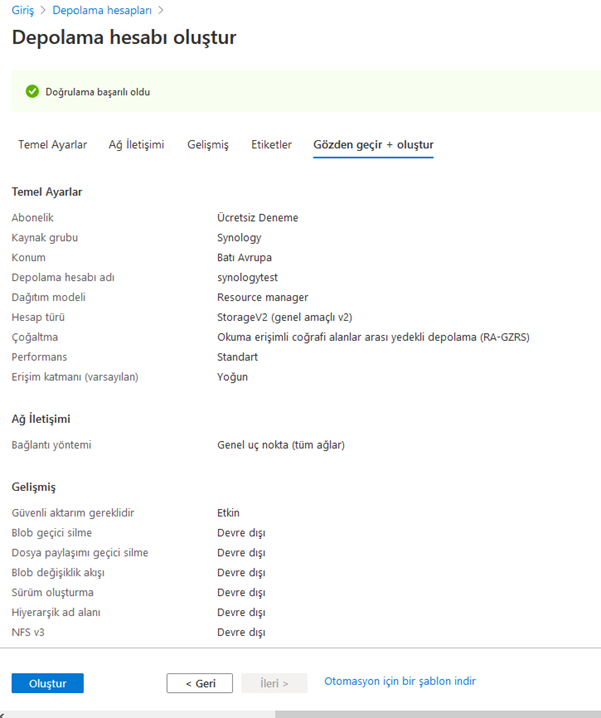Go to the Giriş breadcrumb link
Image resolution: width=601 pixels, height=718 pixels.
coord(22,10)
